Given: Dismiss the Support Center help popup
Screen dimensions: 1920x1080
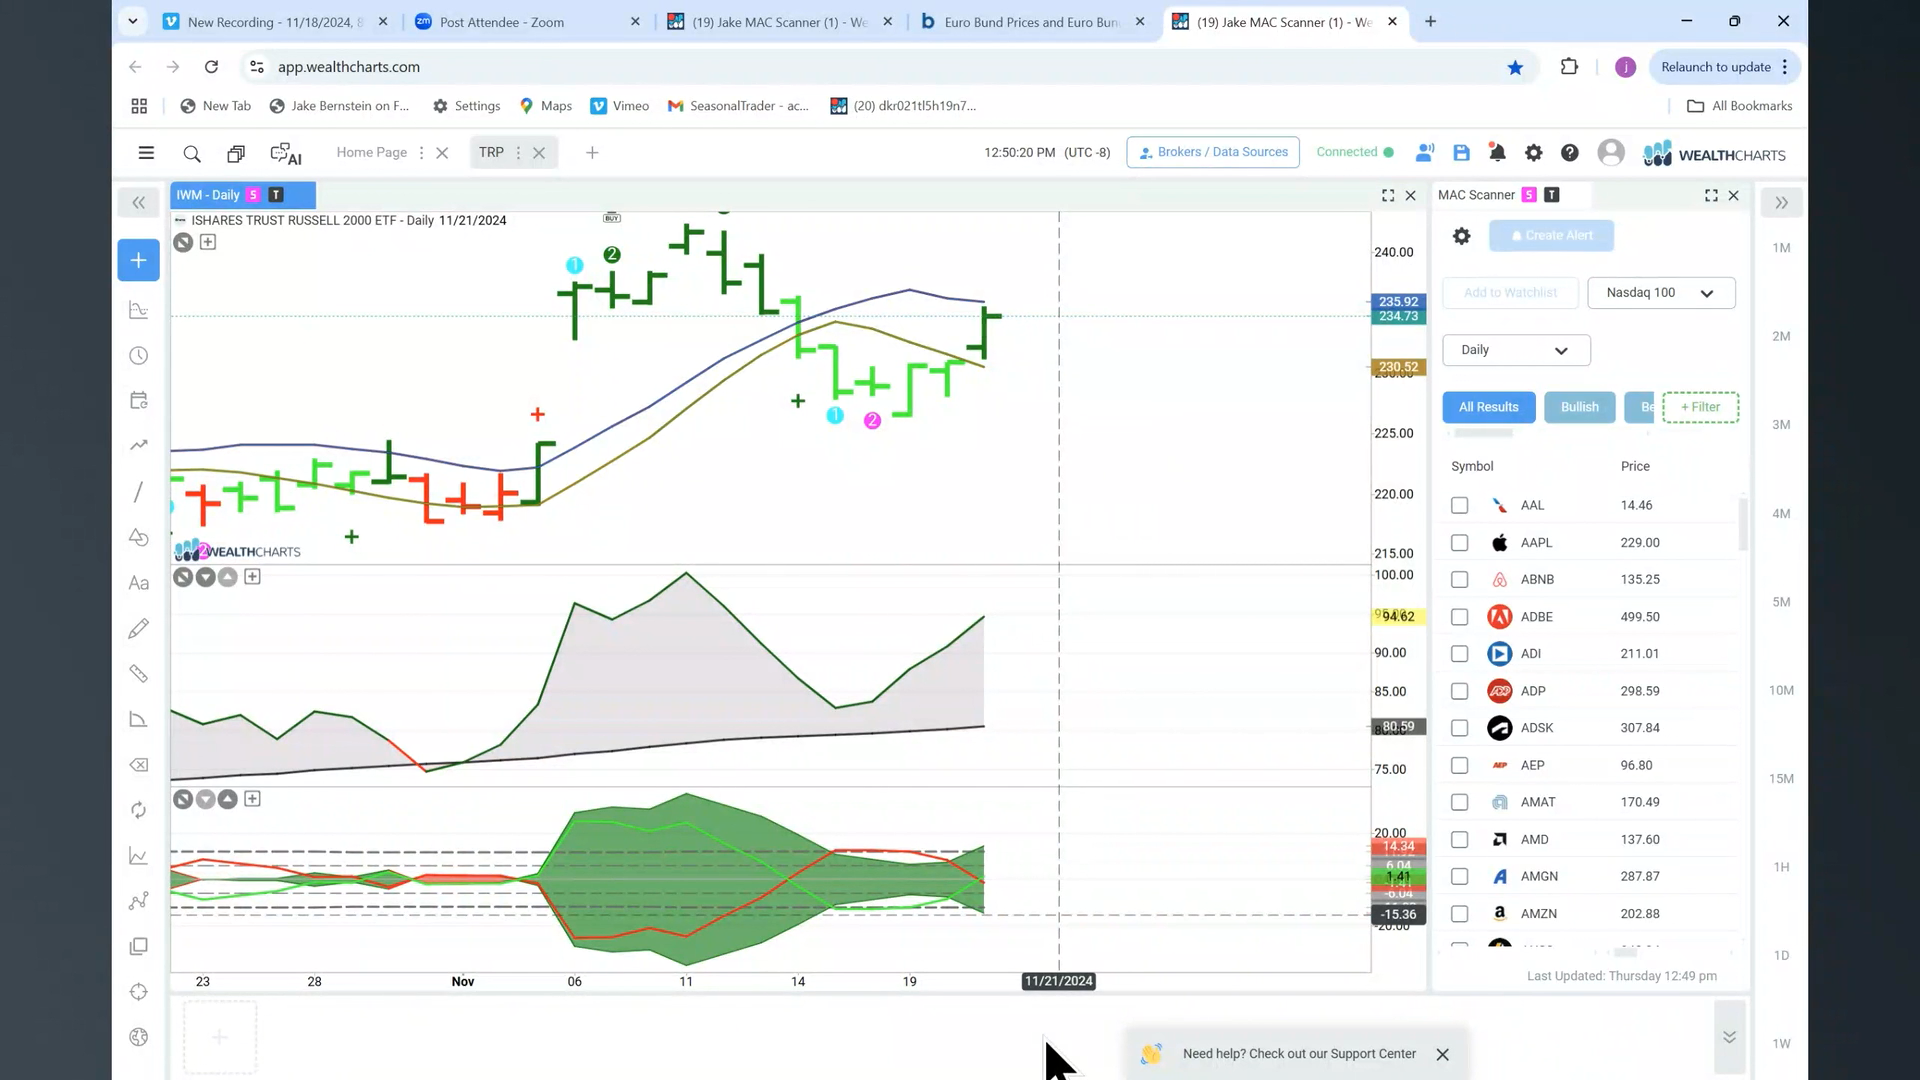Looking at the screenshot, I should pyautogui.click(x=1442, y=1055).
